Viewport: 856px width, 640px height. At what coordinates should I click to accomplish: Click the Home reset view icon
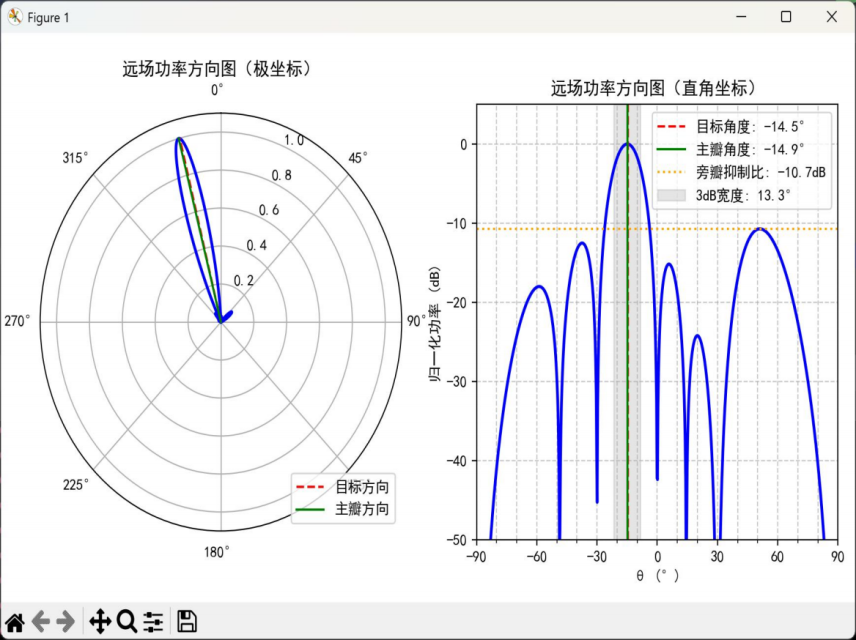(x=15, y=621)
